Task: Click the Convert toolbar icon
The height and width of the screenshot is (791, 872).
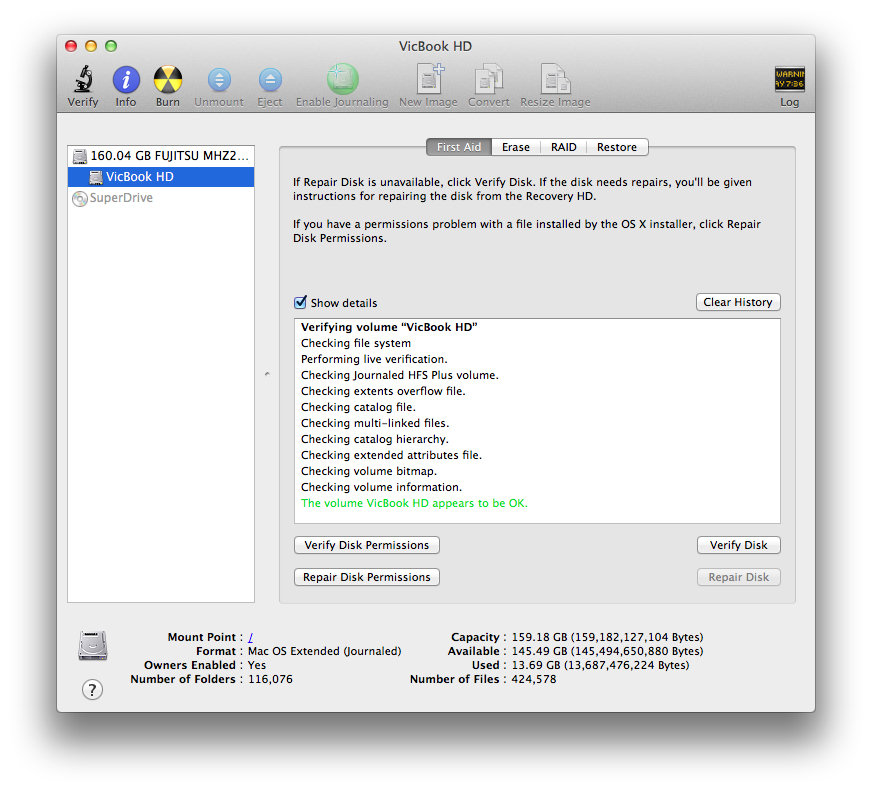Action: coord(488,79)
